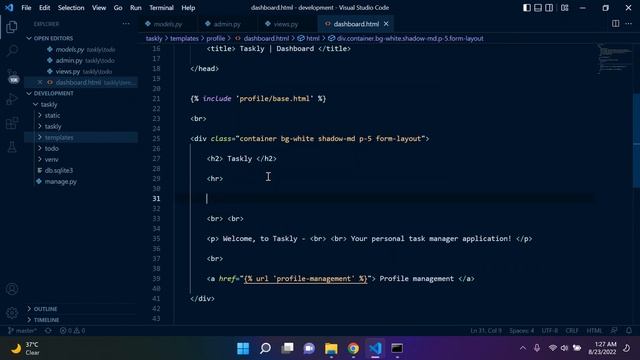Collapse the taskly root folder
640x360 pixels.
pyautogui.click(x=49, y=104)
